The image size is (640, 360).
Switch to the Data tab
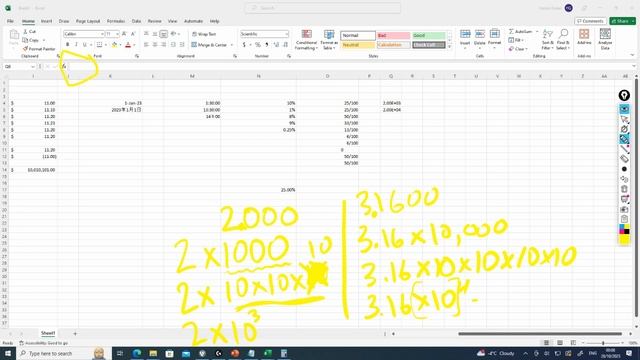(x=136, y=21)
